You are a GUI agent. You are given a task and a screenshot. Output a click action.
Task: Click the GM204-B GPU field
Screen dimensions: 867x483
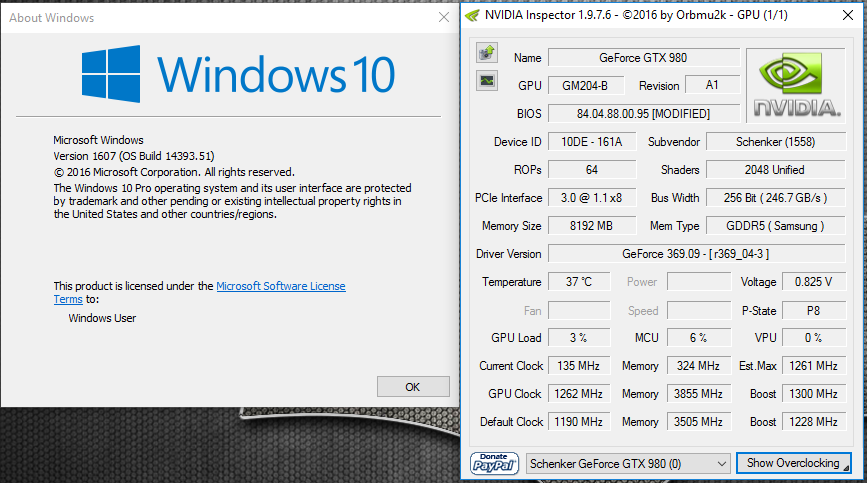(x=586, y=86)
